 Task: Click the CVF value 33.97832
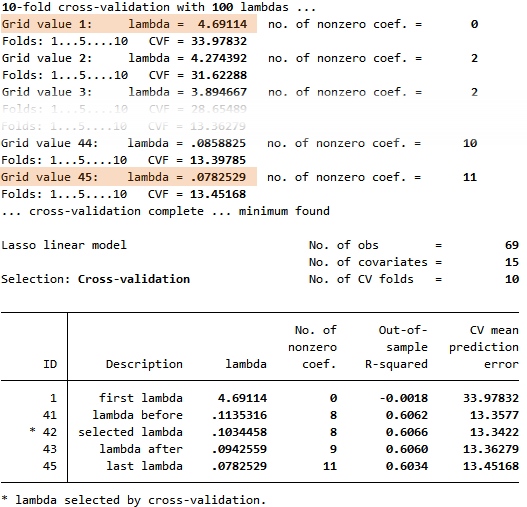219,41
